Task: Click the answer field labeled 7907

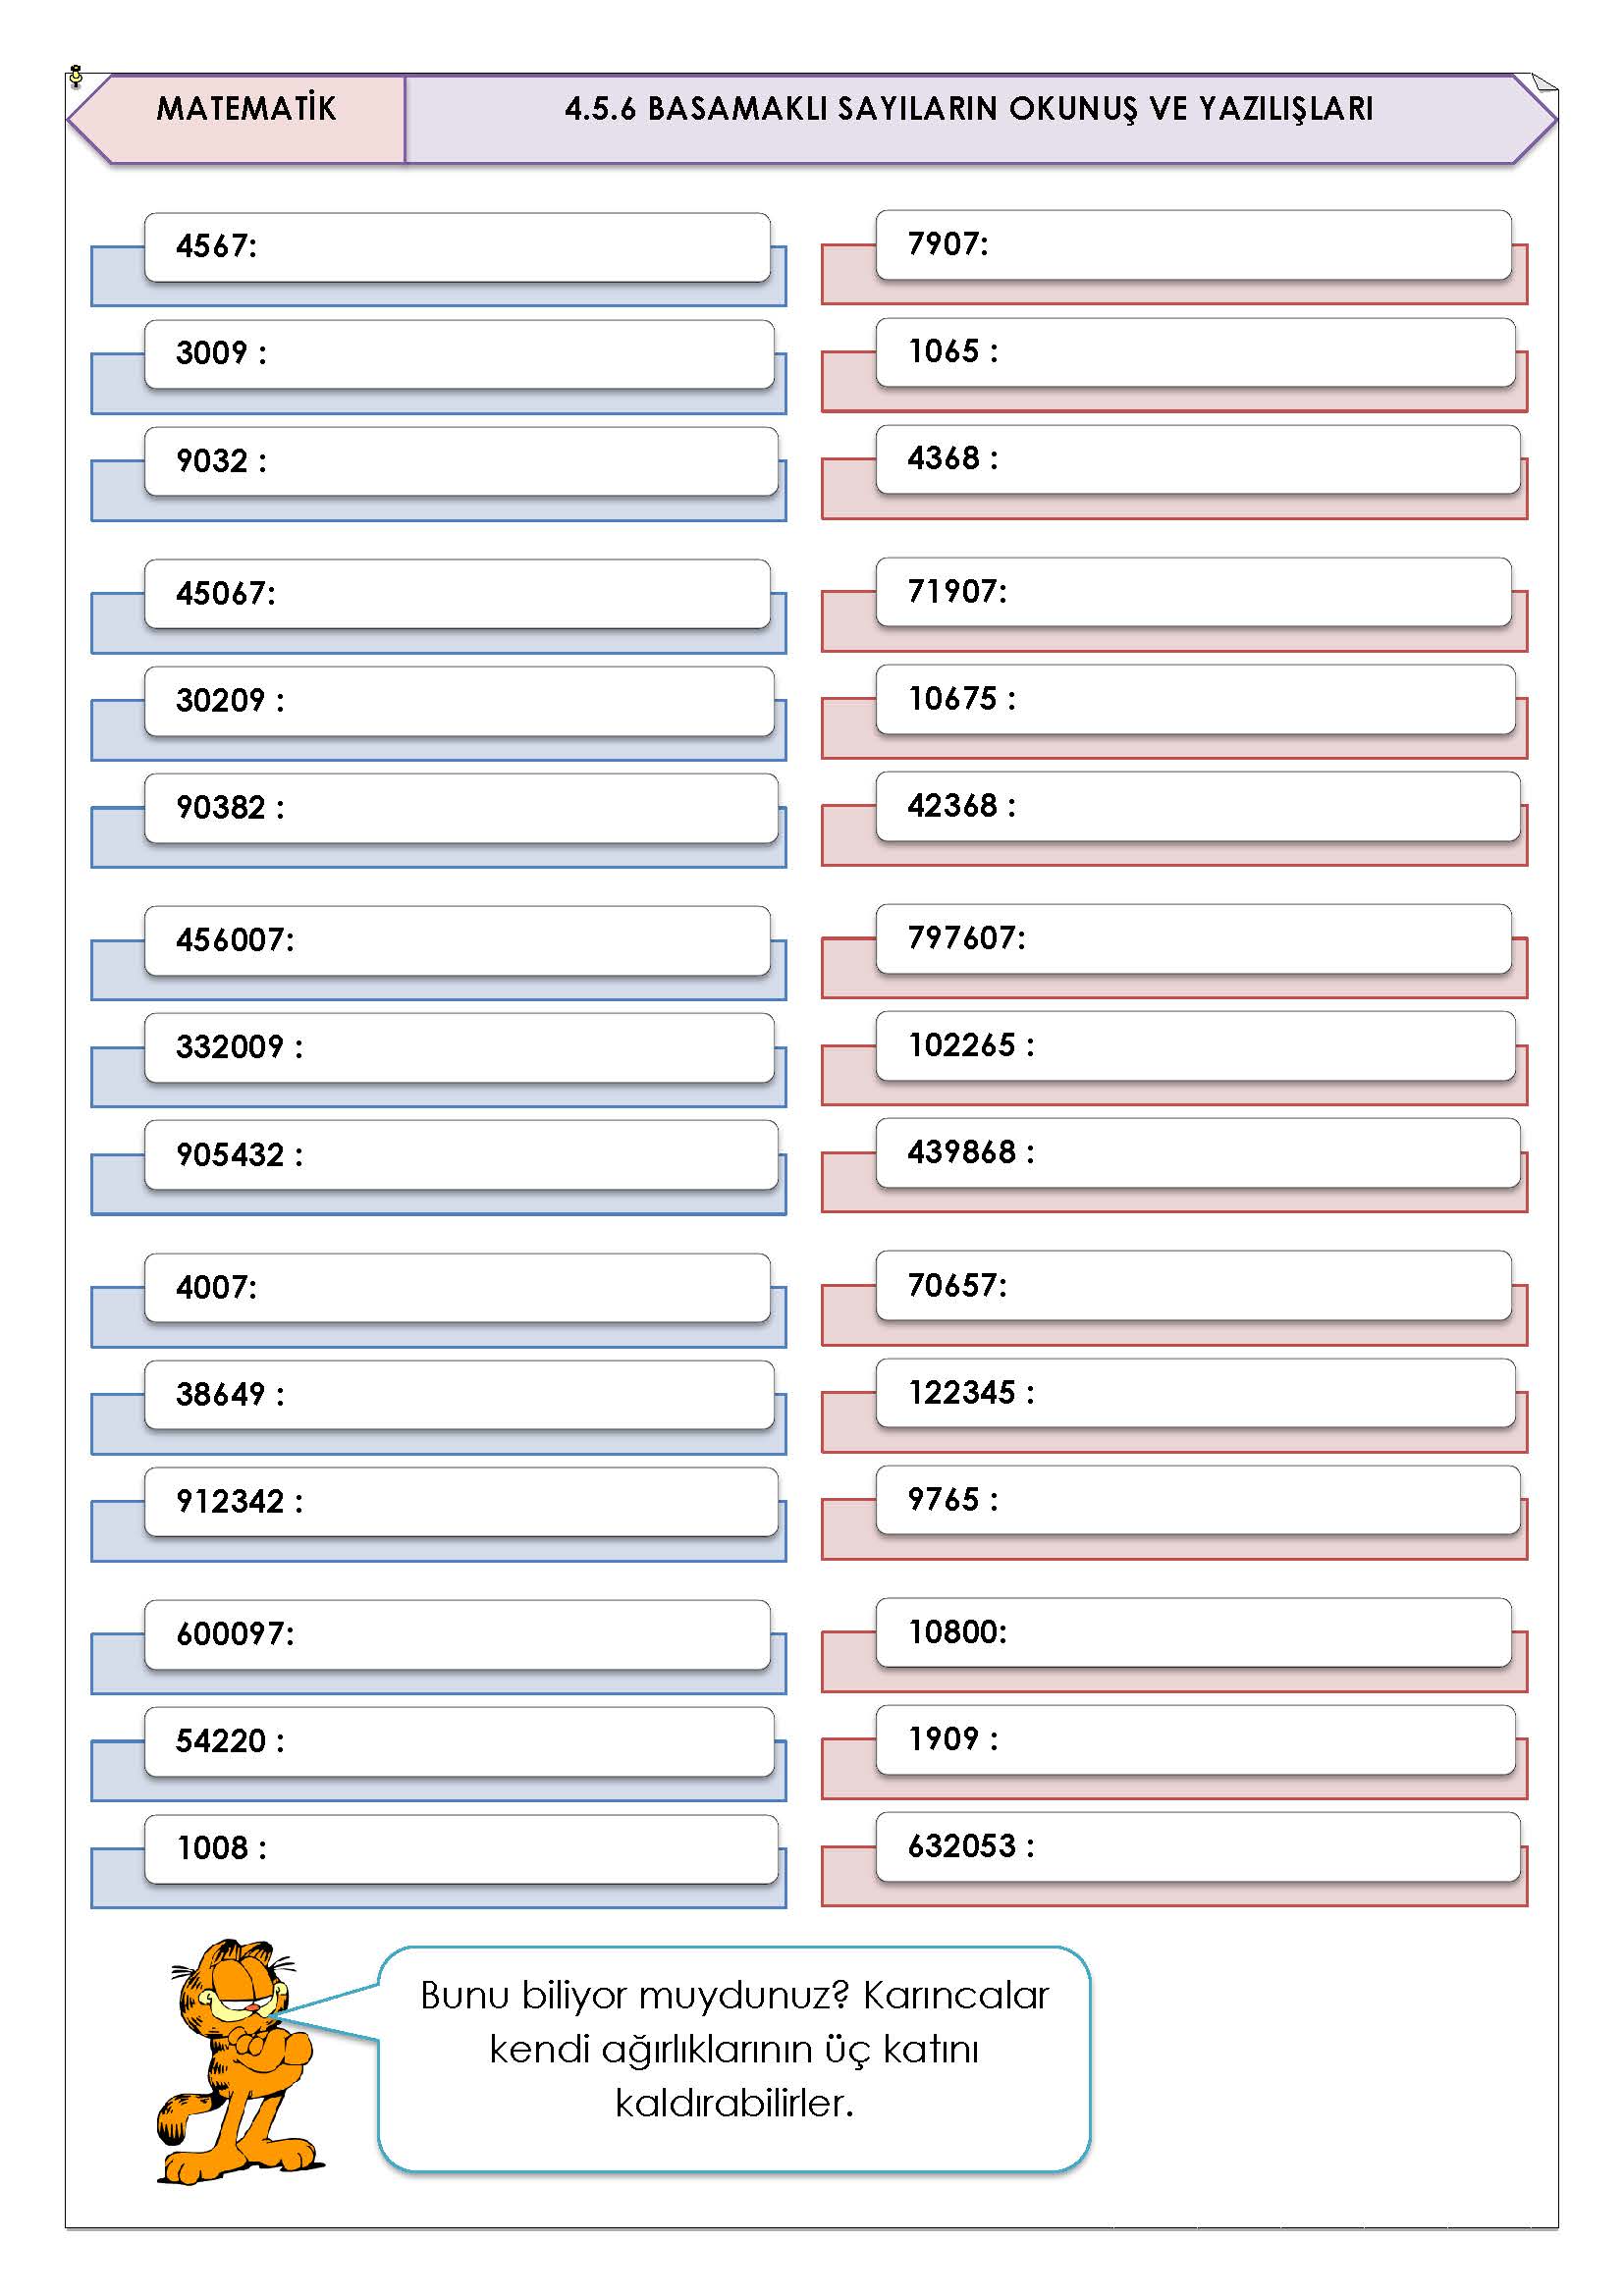Action: coord(1193,245)
